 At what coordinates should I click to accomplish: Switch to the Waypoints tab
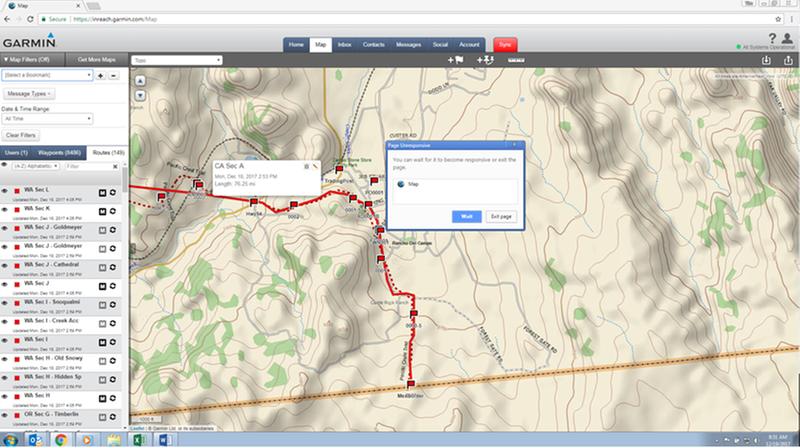tap(61, 151)
